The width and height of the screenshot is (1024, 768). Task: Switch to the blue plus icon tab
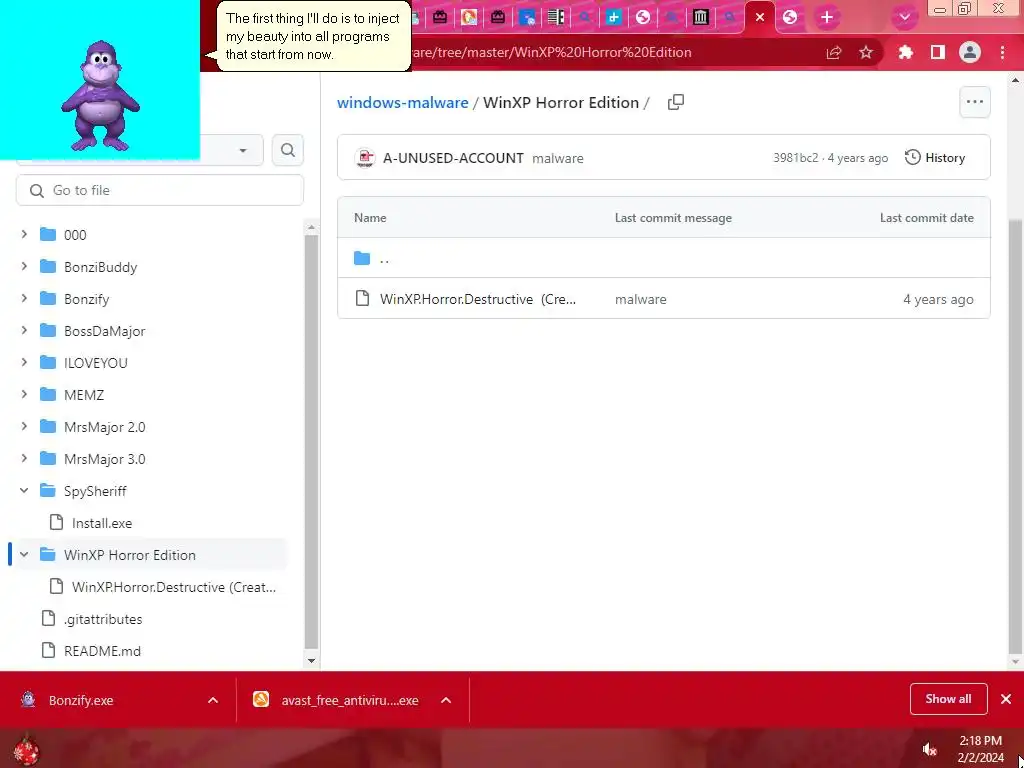tap(613, 18)
